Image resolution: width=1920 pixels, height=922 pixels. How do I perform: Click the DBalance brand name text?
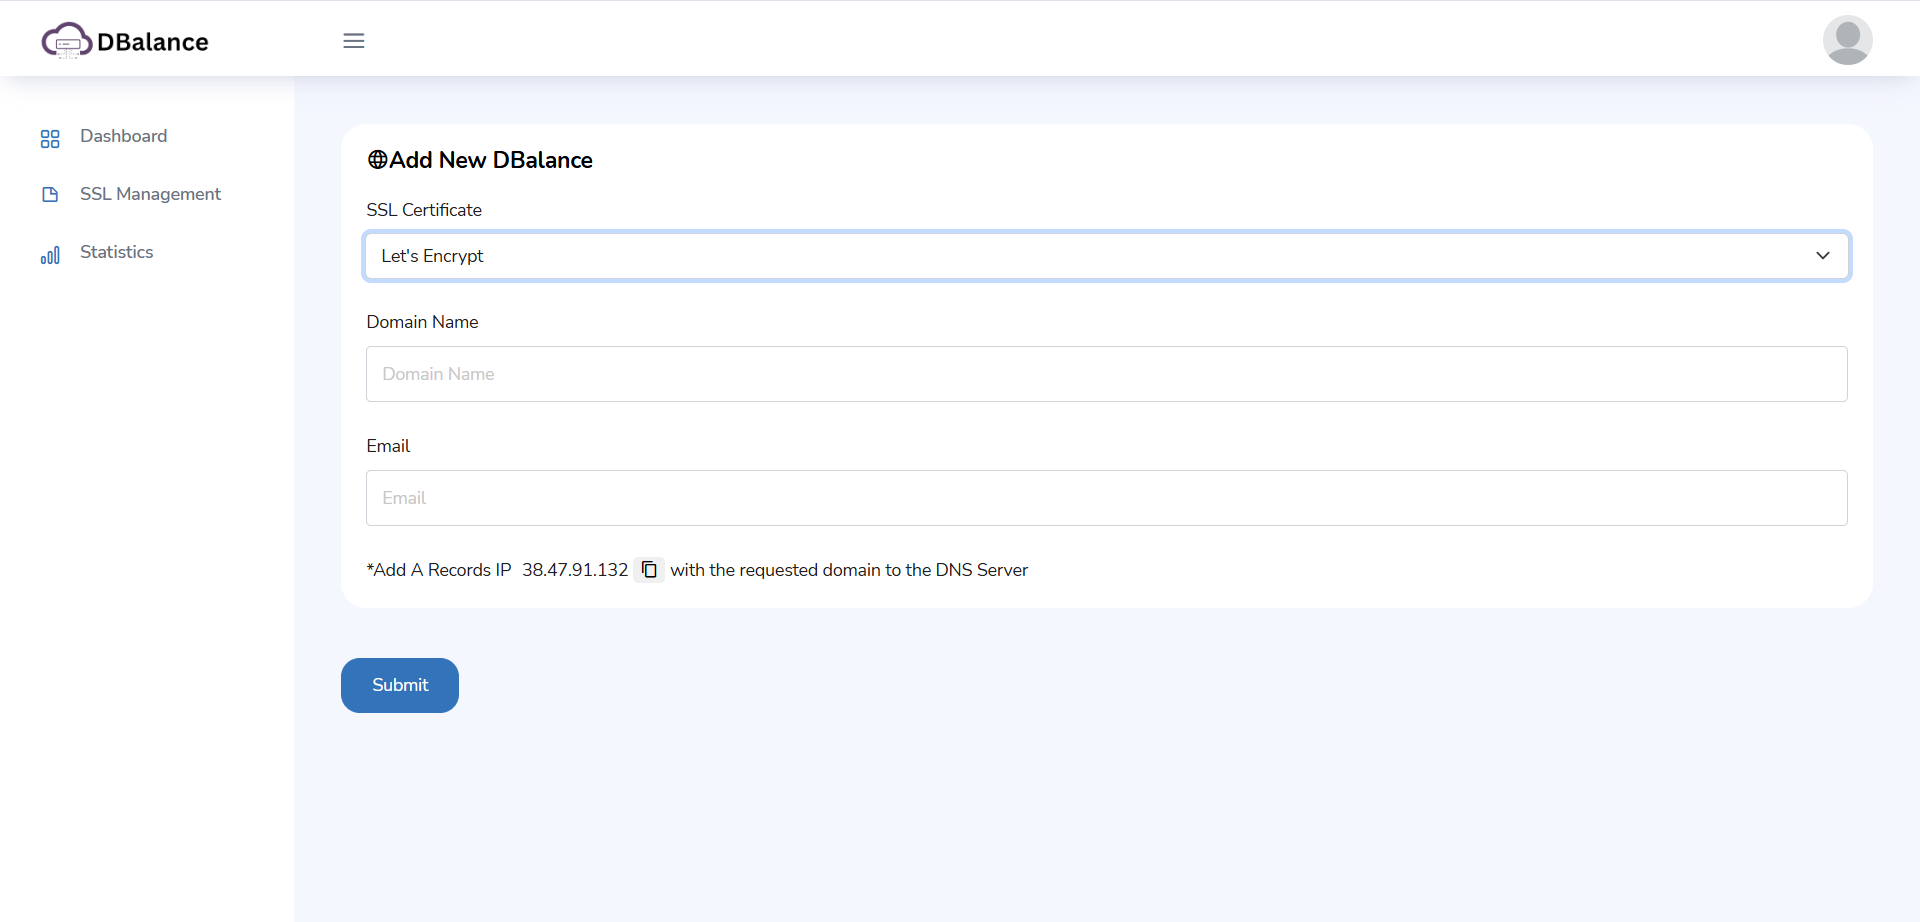coord(153,42)
